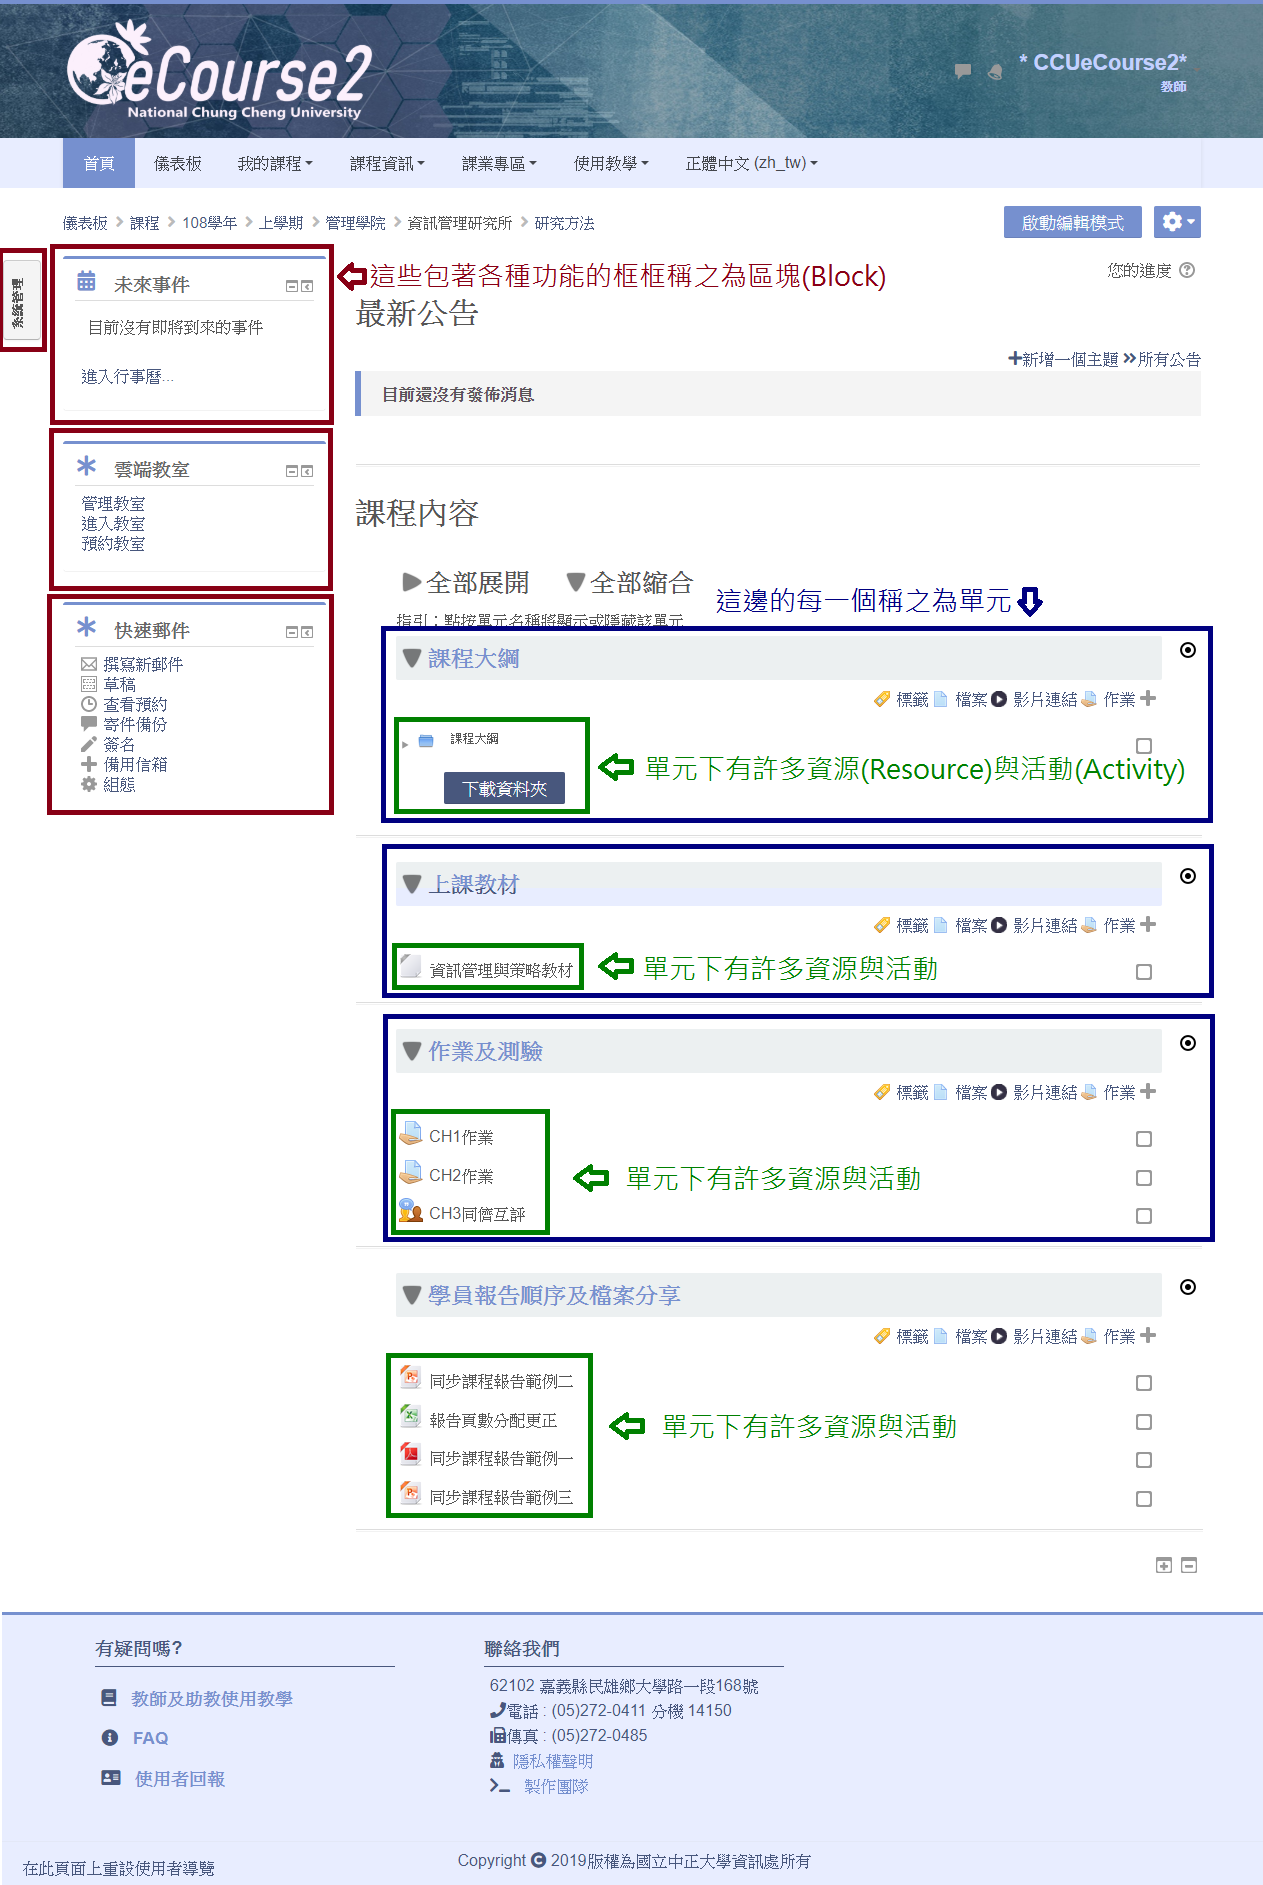This screenshot has height=1885, width=1263.
Task: Tick the completion box for 資訊管理與策略教材
Action: pyautogui.click(x=1144, y=972)
